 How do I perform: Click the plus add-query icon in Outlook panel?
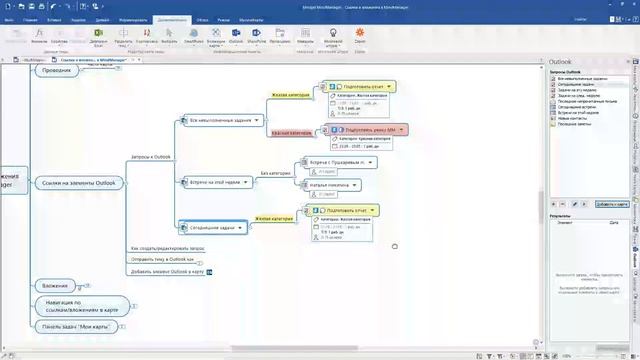553,204
